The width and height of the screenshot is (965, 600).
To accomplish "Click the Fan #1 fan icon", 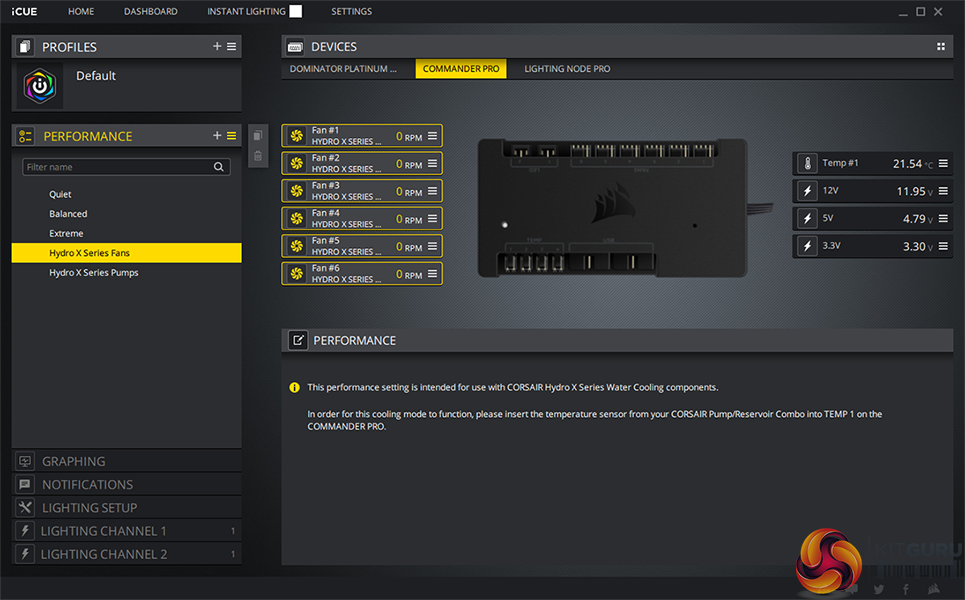I will (x=297, y=136).
